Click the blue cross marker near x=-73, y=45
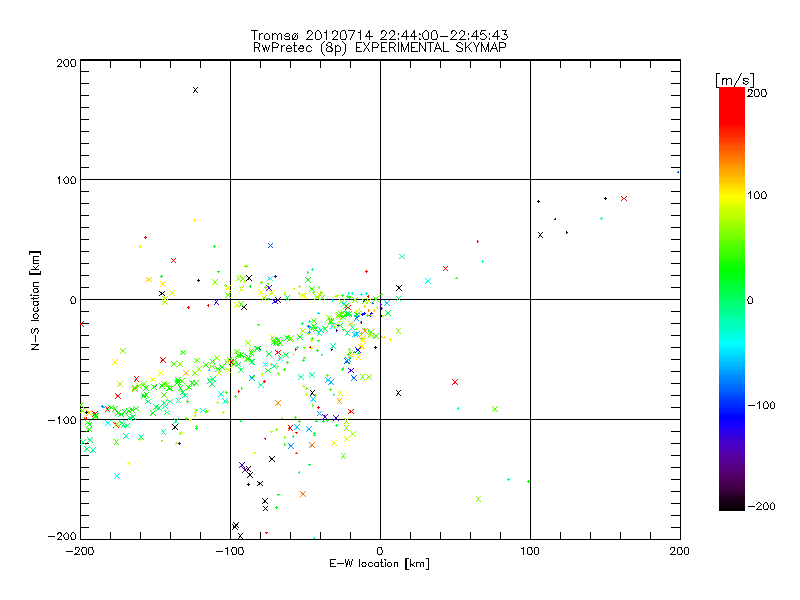 [270, 245]
